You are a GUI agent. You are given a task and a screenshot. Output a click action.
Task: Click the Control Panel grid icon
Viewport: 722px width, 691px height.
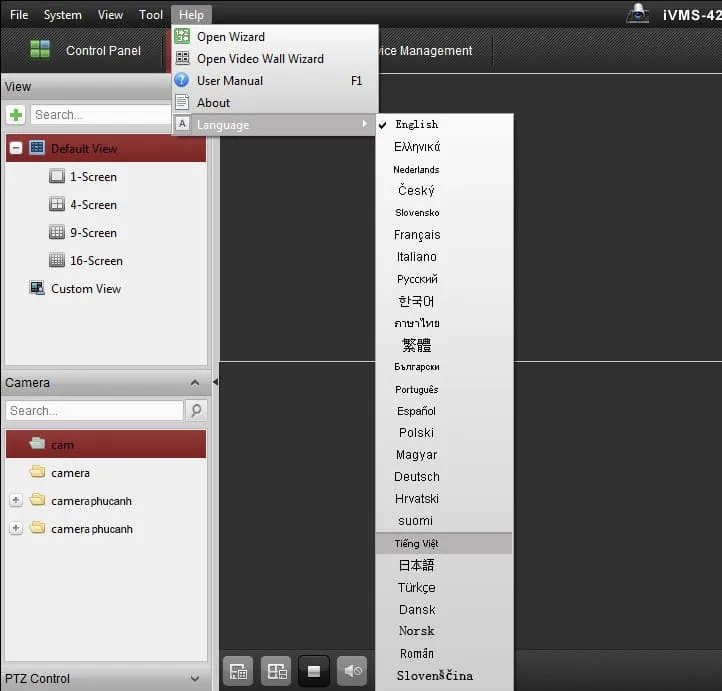[40, 50]
